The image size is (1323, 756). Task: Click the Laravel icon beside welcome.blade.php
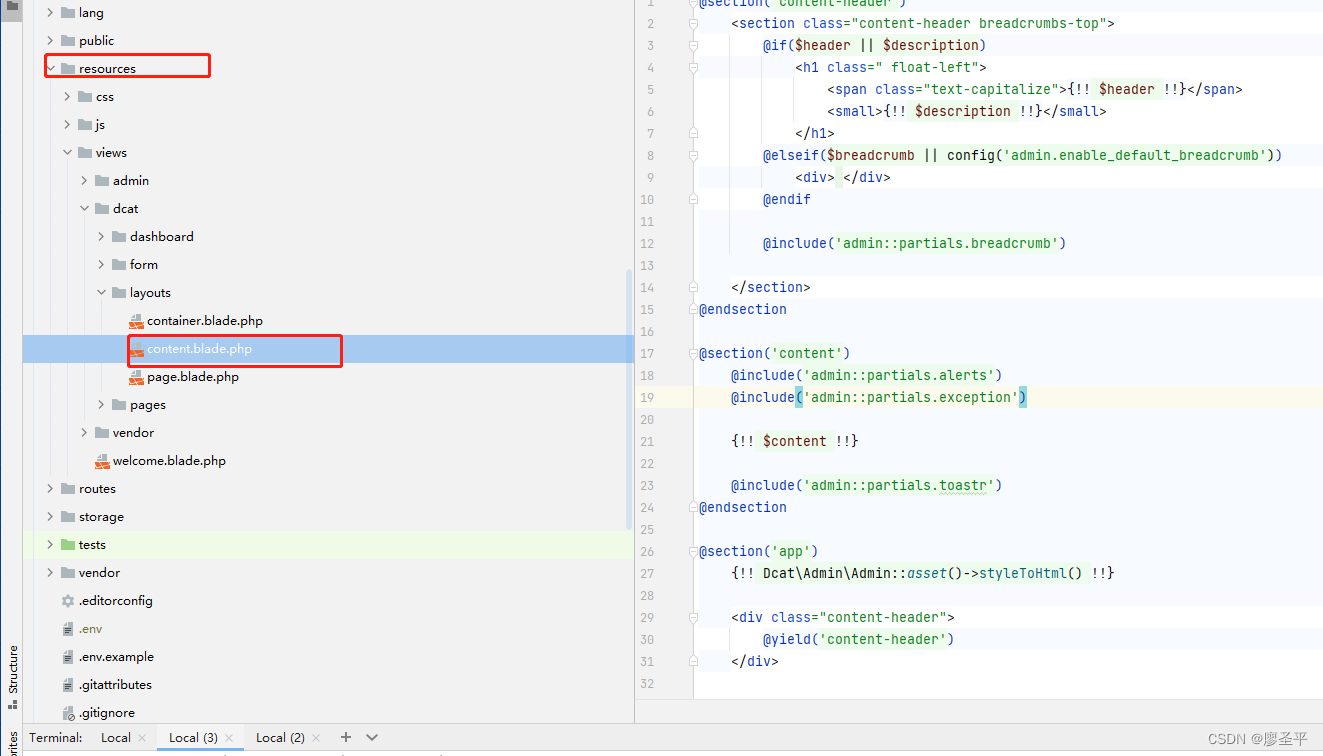point(101,460)
